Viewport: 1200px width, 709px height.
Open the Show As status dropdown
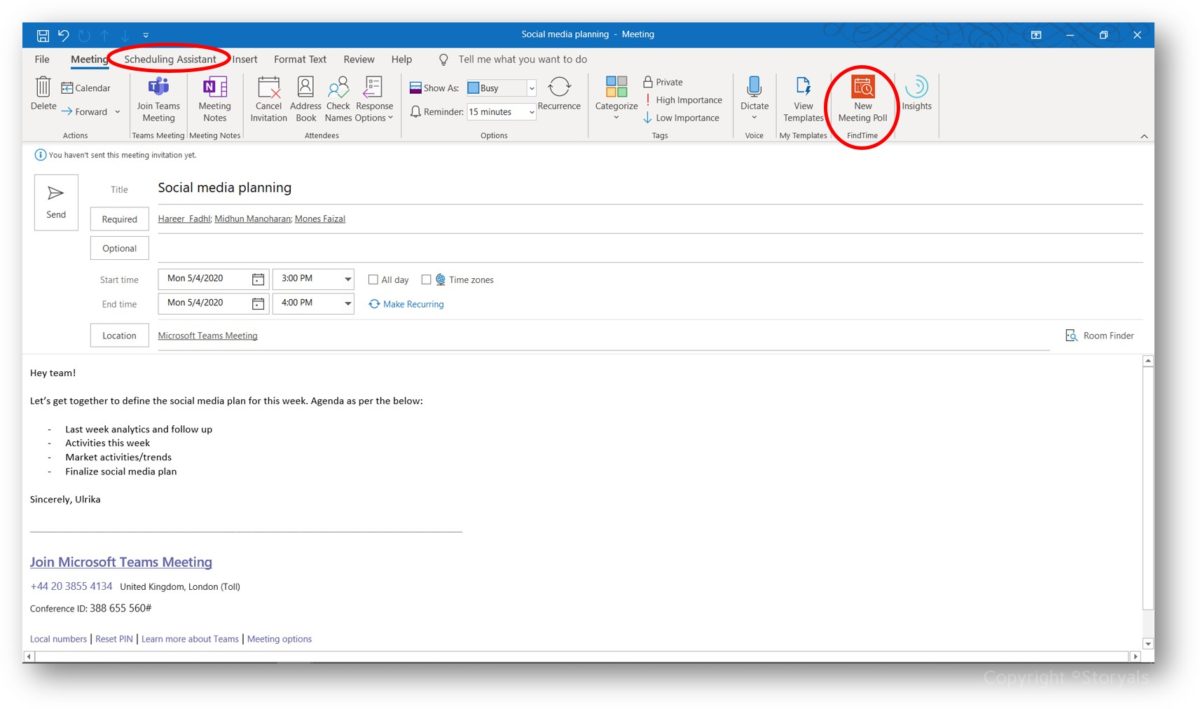point(530,88)
